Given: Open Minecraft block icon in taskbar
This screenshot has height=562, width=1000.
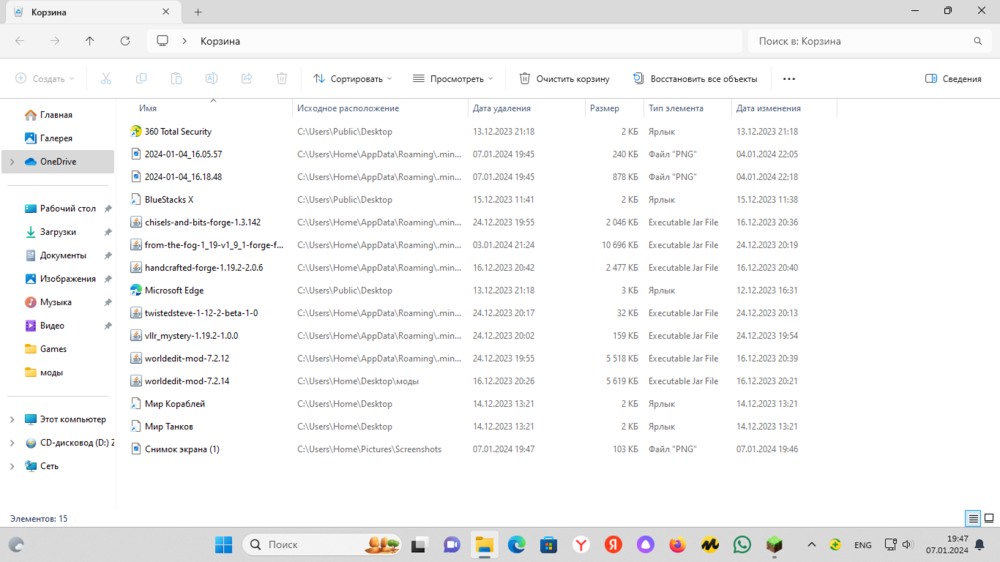Looking at the screenshot, I should point(774,545).
